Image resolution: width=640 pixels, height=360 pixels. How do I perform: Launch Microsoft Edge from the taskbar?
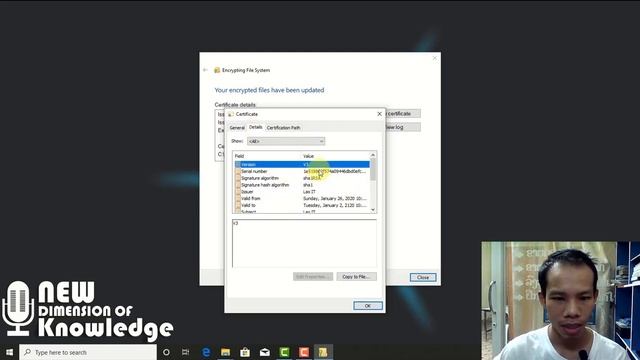[206, 352]
